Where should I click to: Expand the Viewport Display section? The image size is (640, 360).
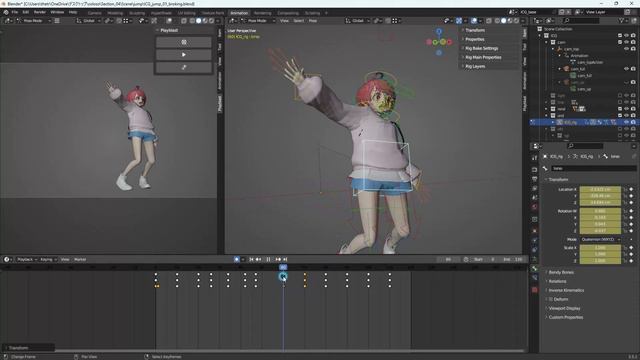click(564, 308)
